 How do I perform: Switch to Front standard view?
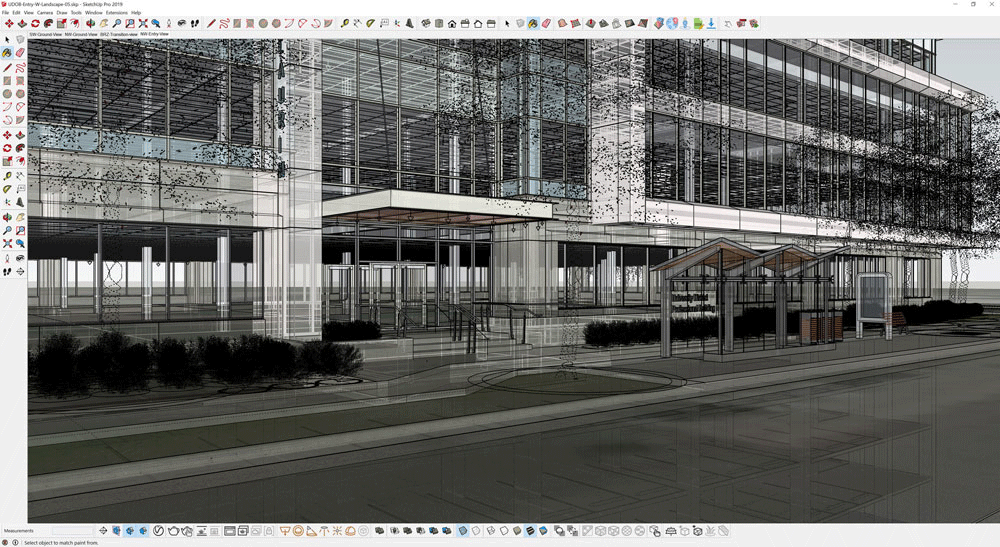click(452, 24)
